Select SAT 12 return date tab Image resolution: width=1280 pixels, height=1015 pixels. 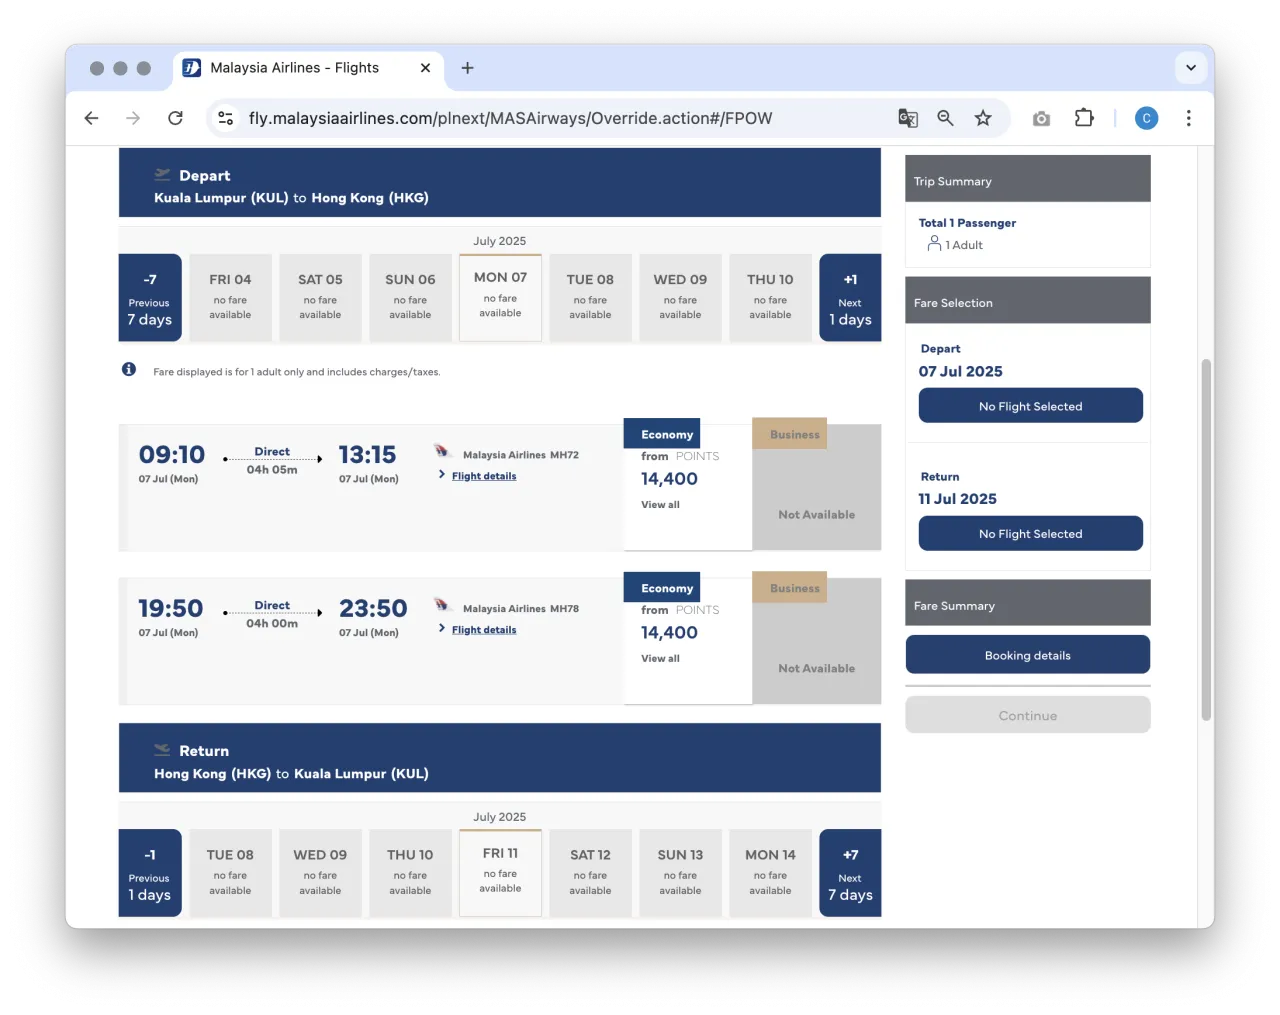pos(590,872)
